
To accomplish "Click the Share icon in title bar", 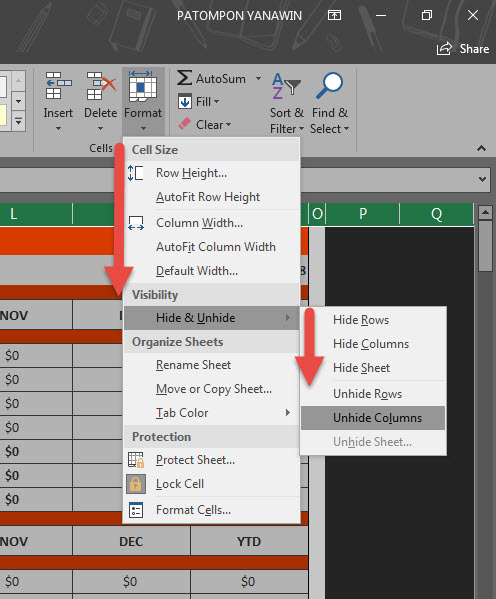I will tap(444, 49).
